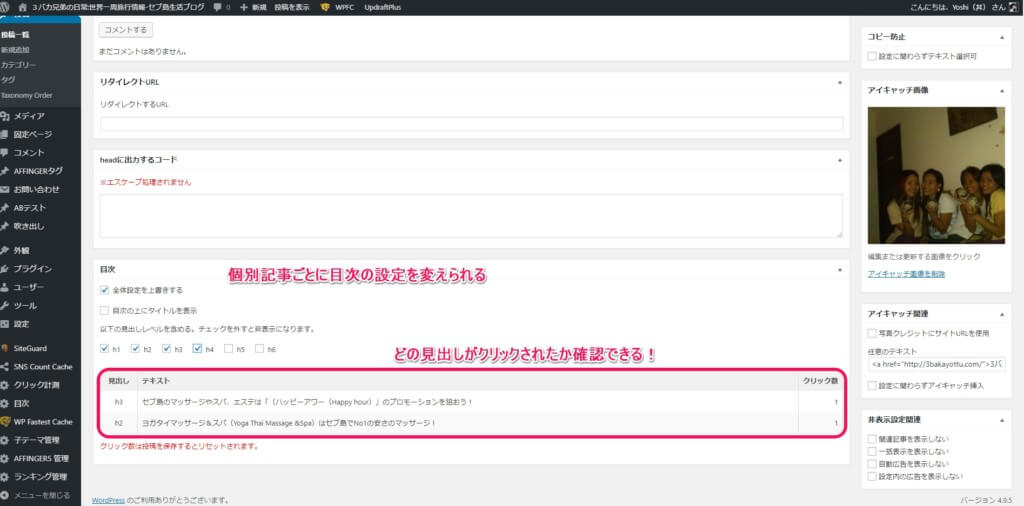Click the WordPress logo in admin bar

[5, 7]
